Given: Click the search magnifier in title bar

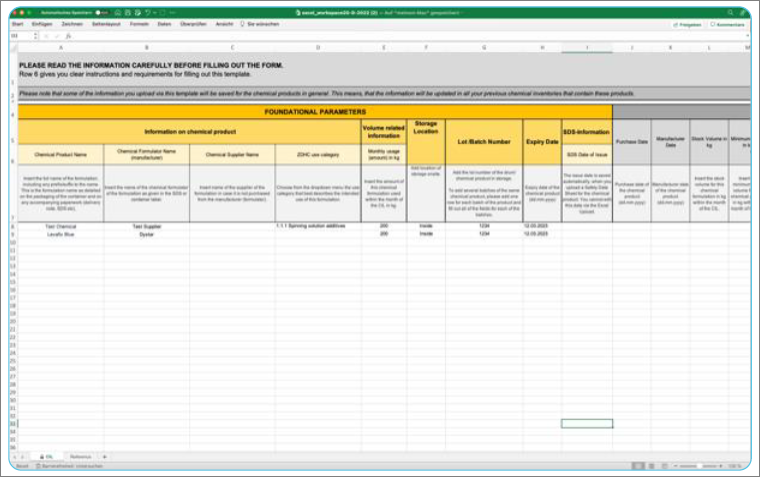Looking at the screenshot, I should pos(730,13).
